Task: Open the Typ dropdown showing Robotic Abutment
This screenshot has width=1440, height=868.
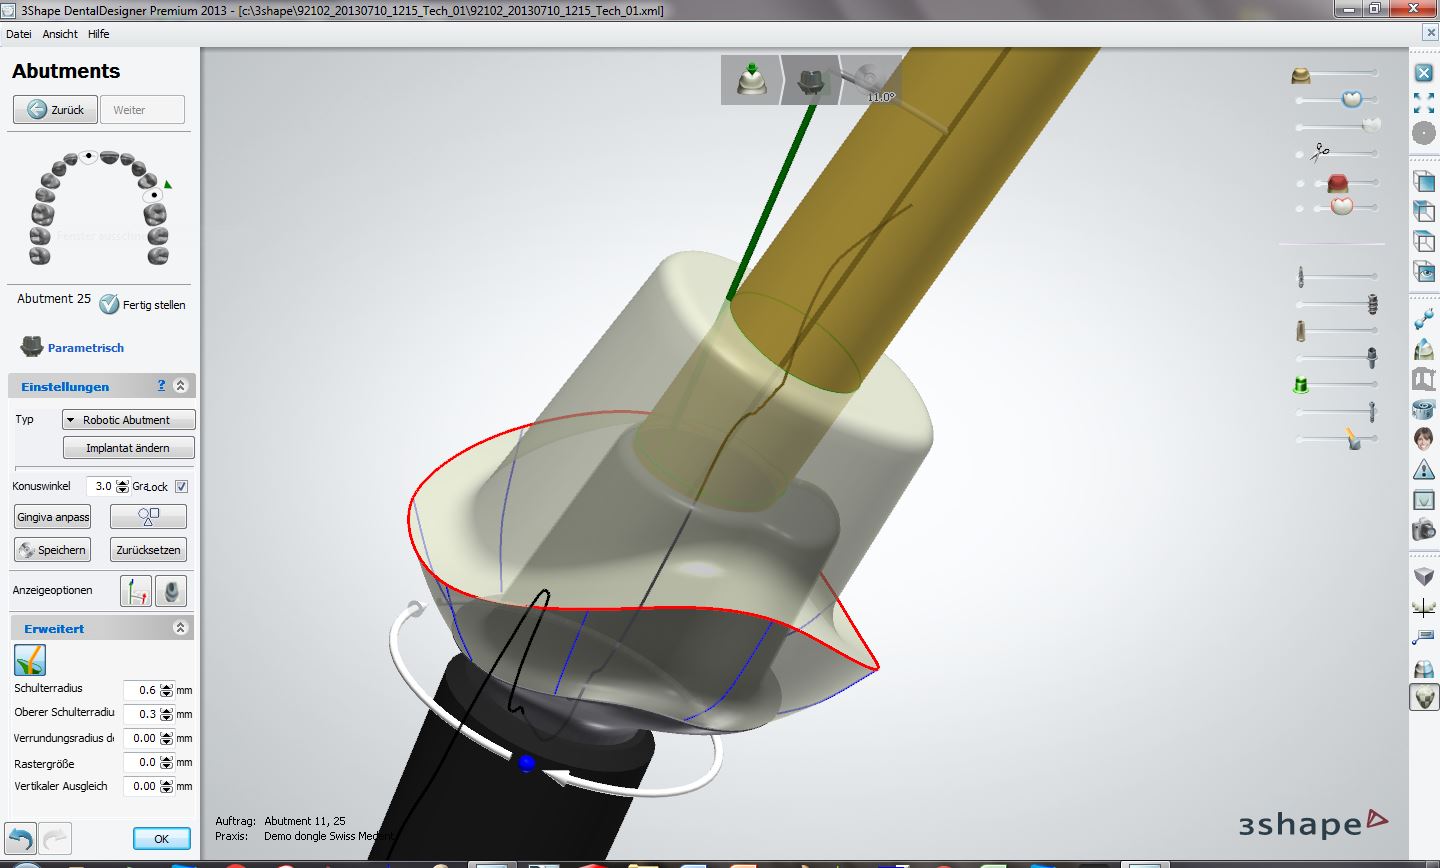Action: 128,420
